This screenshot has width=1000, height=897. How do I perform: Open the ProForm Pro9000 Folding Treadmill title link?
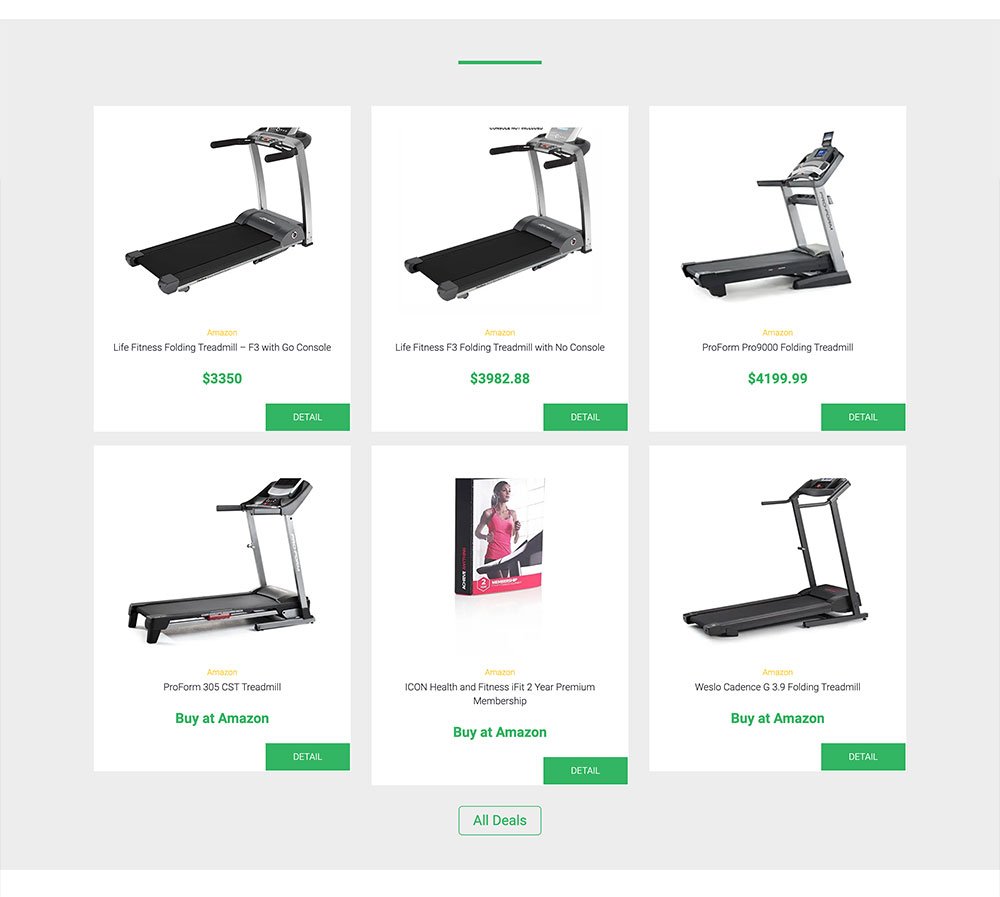point(777,348)
